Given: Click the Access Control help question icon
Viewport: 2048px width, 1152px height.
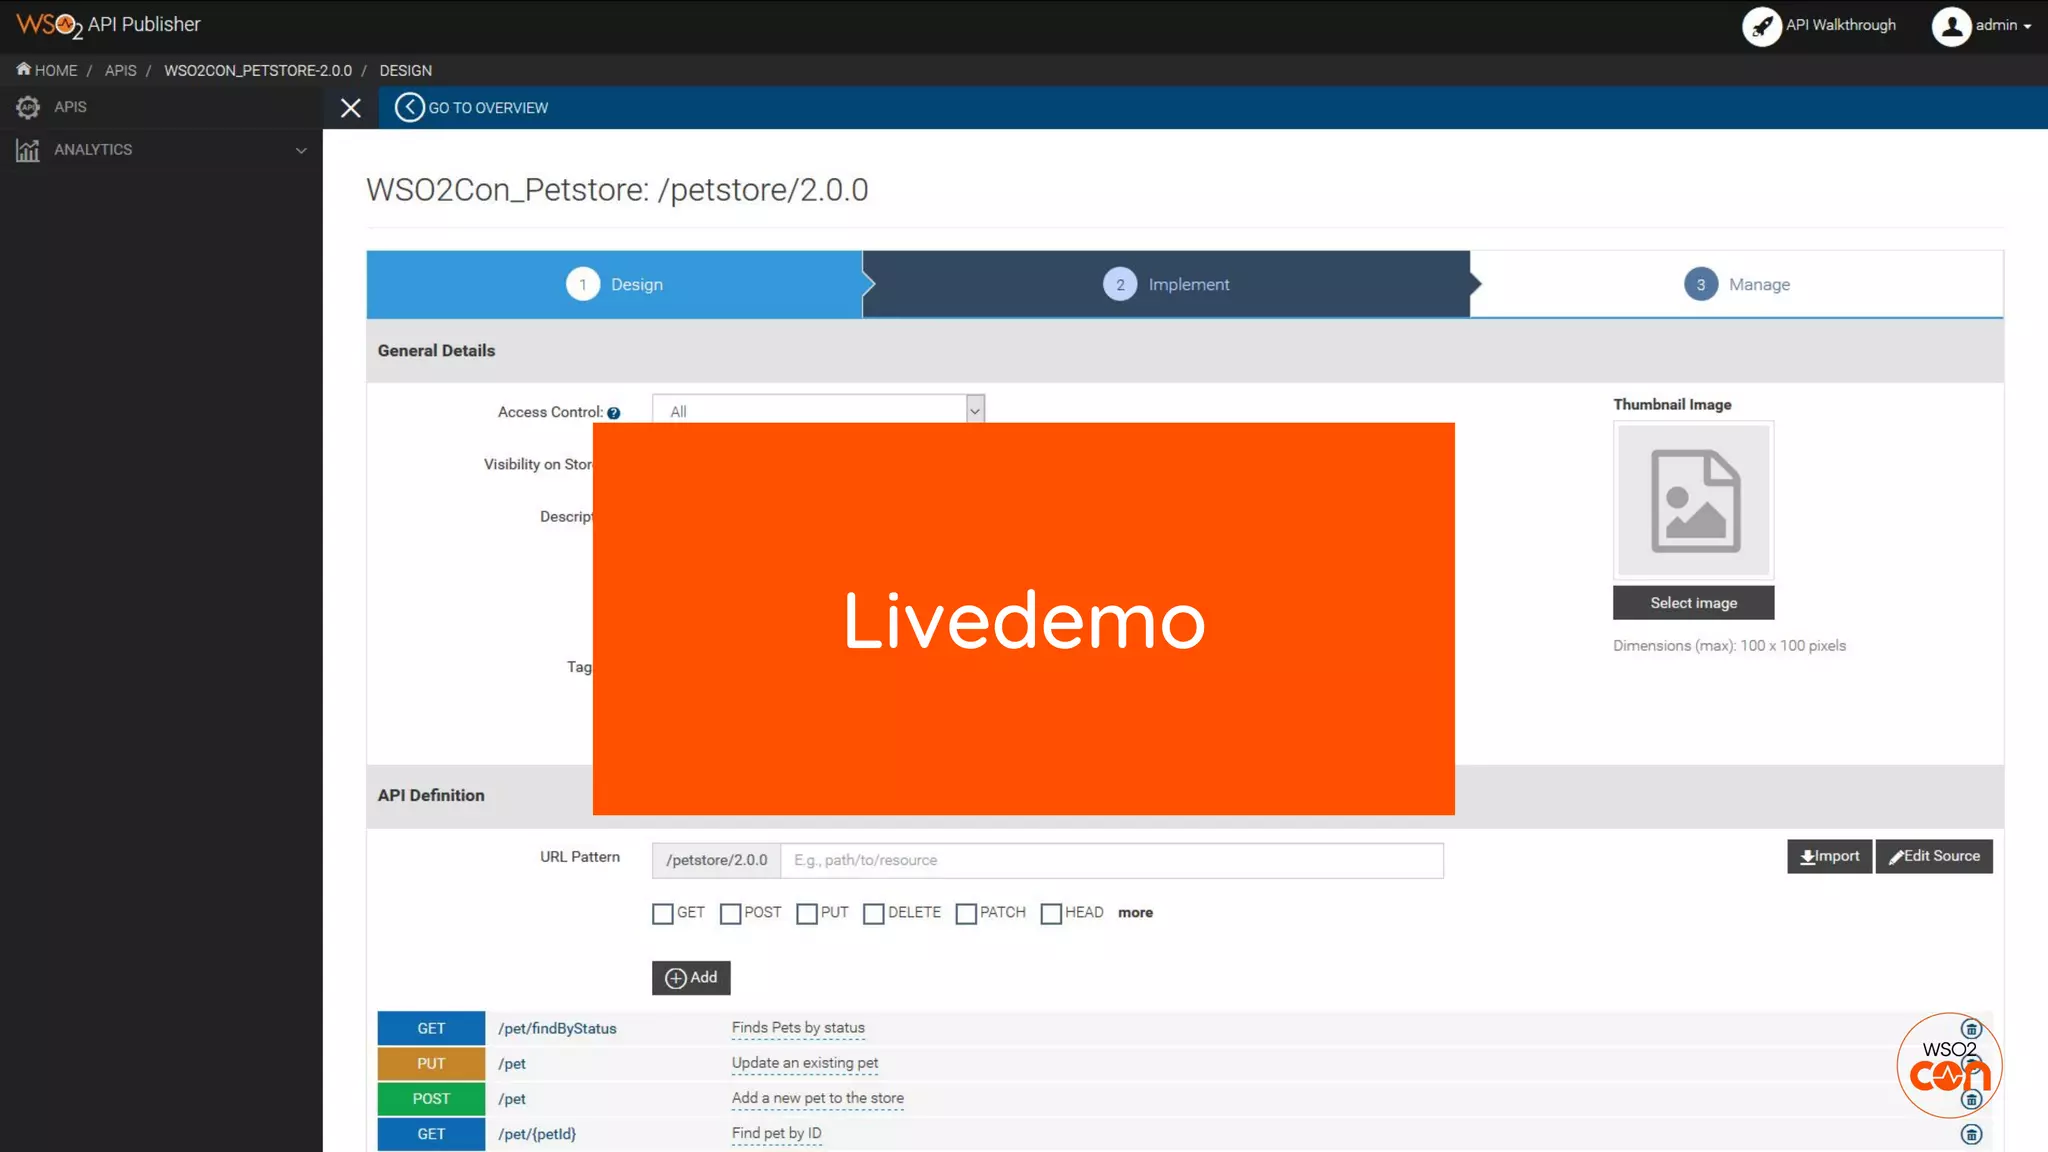Looking at the screenshot, I should point(614,413).
